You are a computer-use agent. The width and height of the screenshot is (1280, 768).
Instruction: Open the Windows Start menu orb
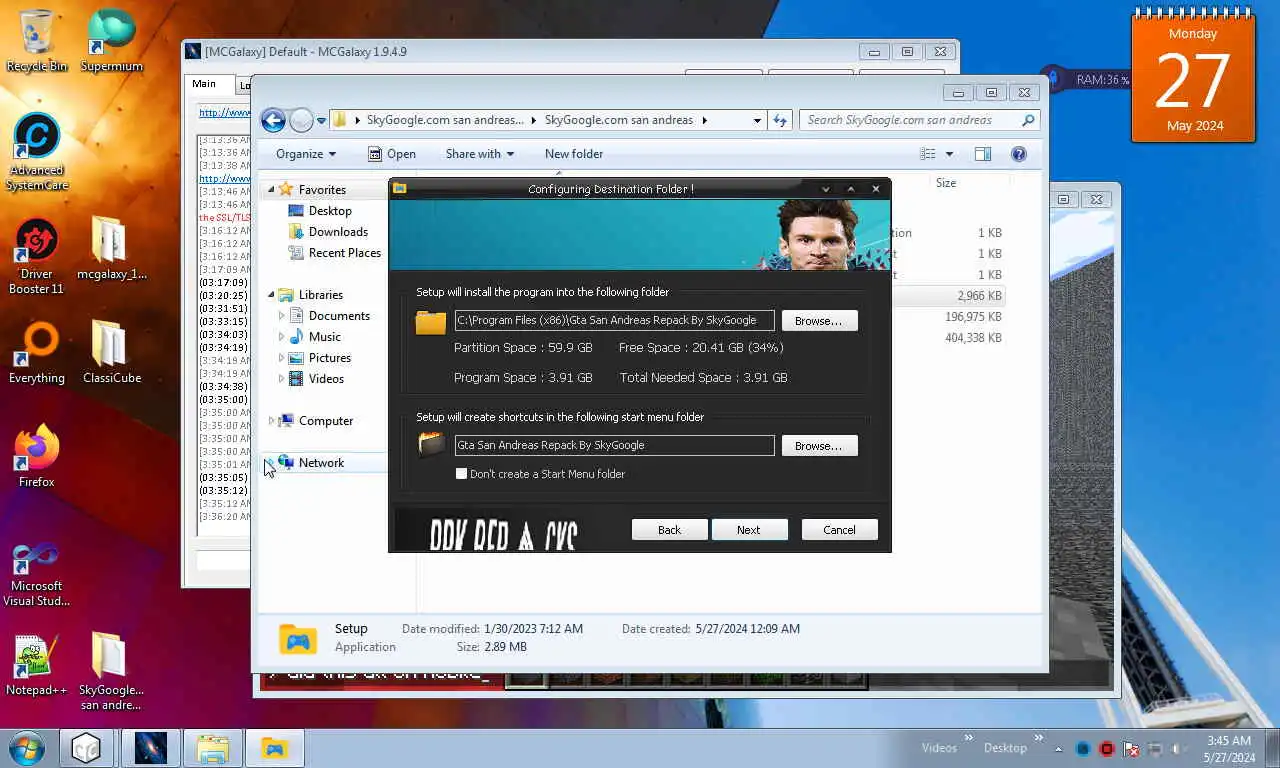point(27,748)
